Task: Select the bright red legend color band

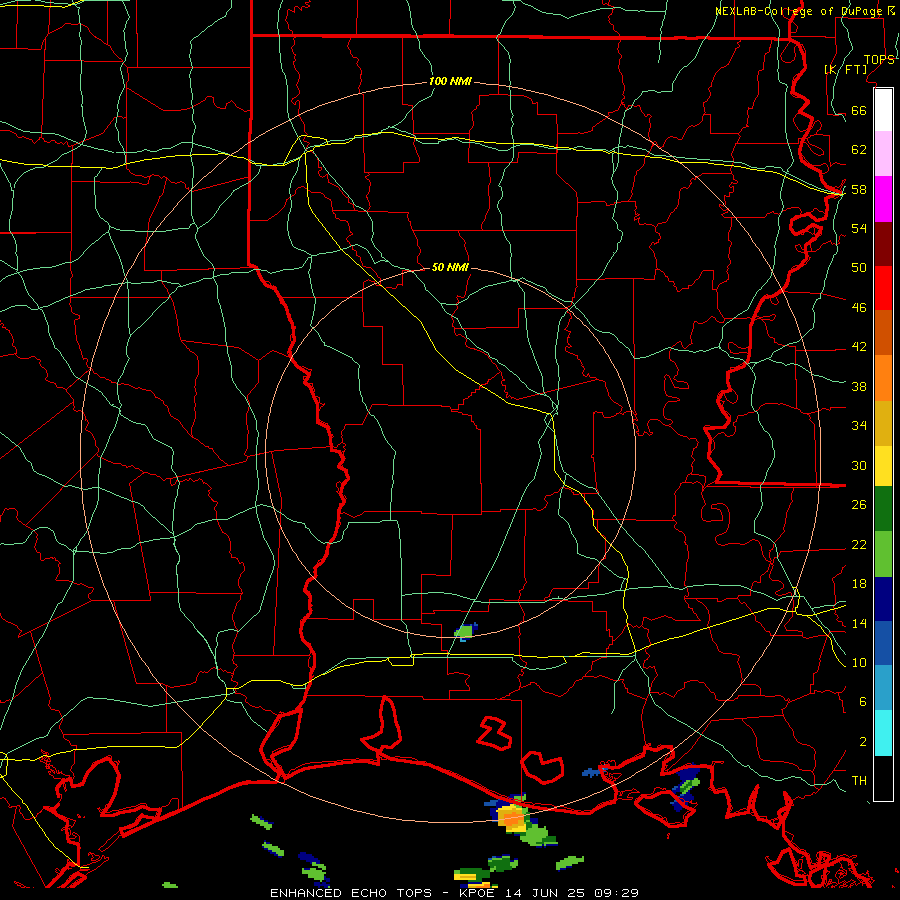Action: pyautogui.click(x=883, y=288)
